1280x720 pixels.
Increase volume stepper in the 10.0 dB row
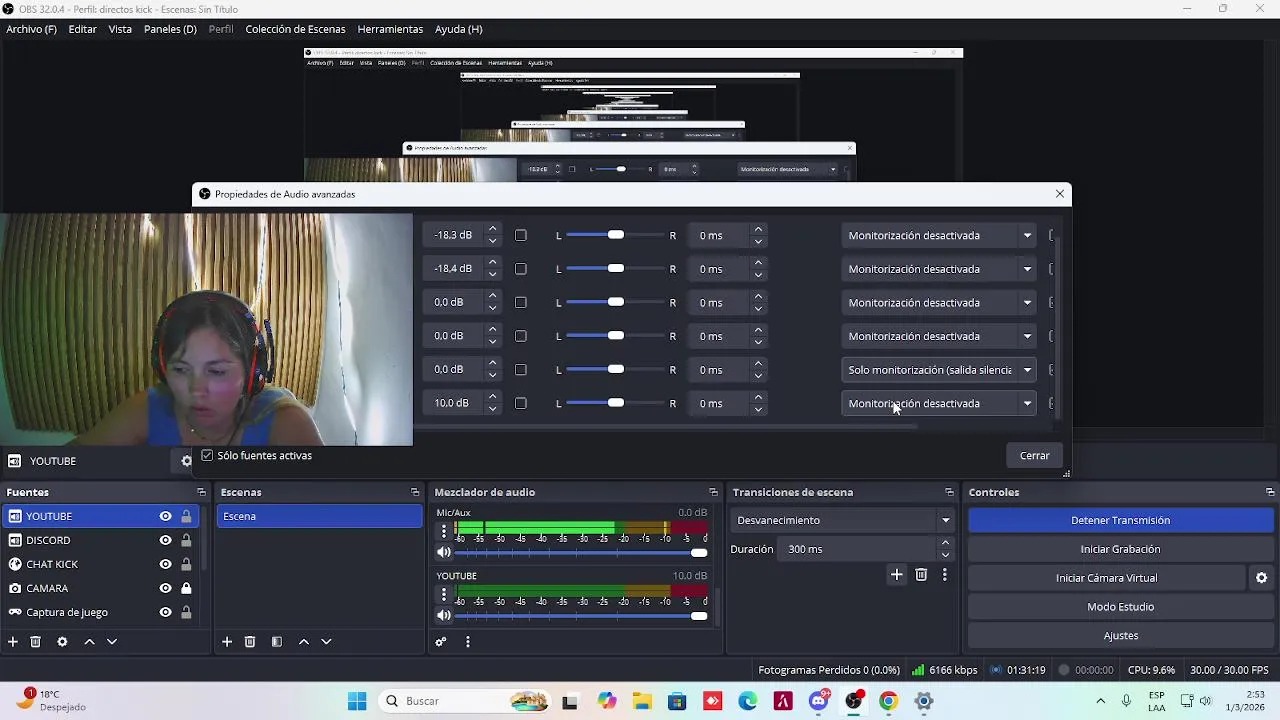[492, 397]
